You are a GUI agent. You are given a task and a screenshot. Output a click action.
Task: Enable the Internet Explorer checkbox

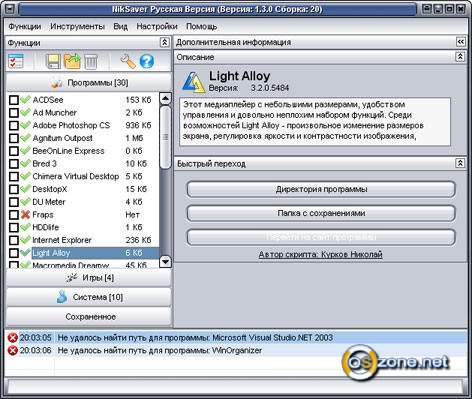coord(14,240)
